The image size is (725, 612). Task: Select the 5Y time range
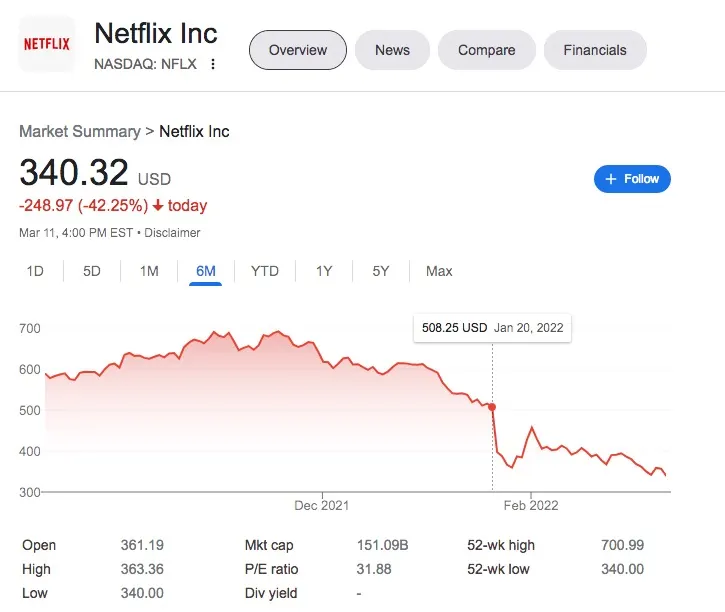[x=381, y=271]
